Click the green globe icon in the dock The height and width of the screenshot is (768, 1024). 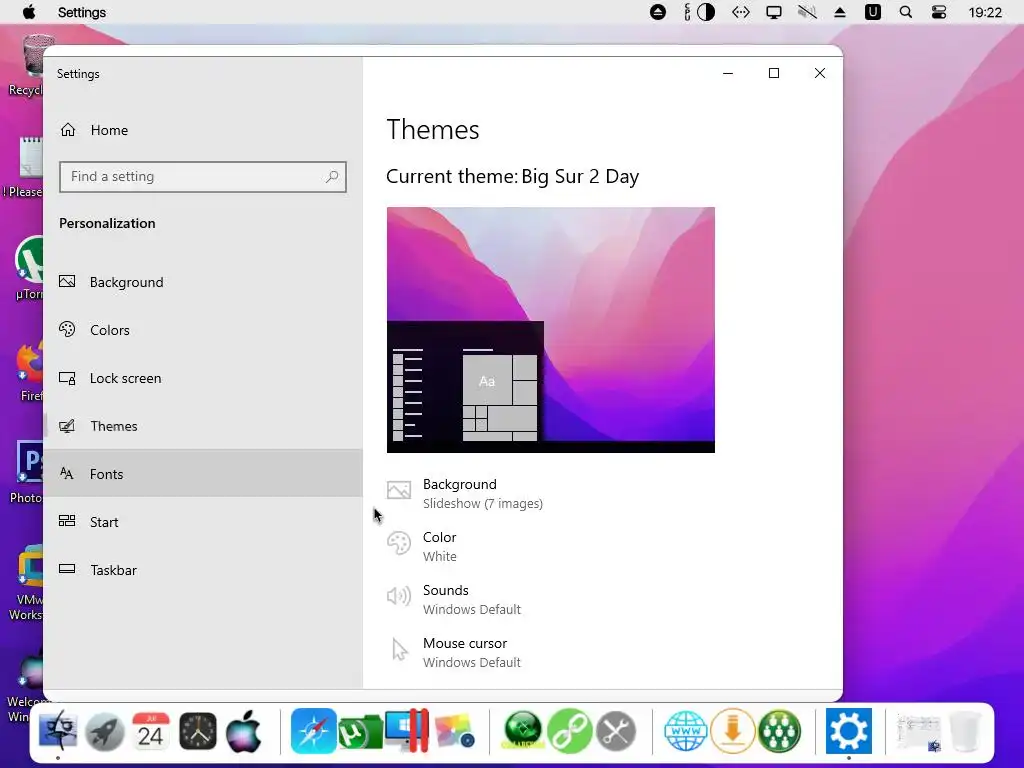tap(522, 731)
